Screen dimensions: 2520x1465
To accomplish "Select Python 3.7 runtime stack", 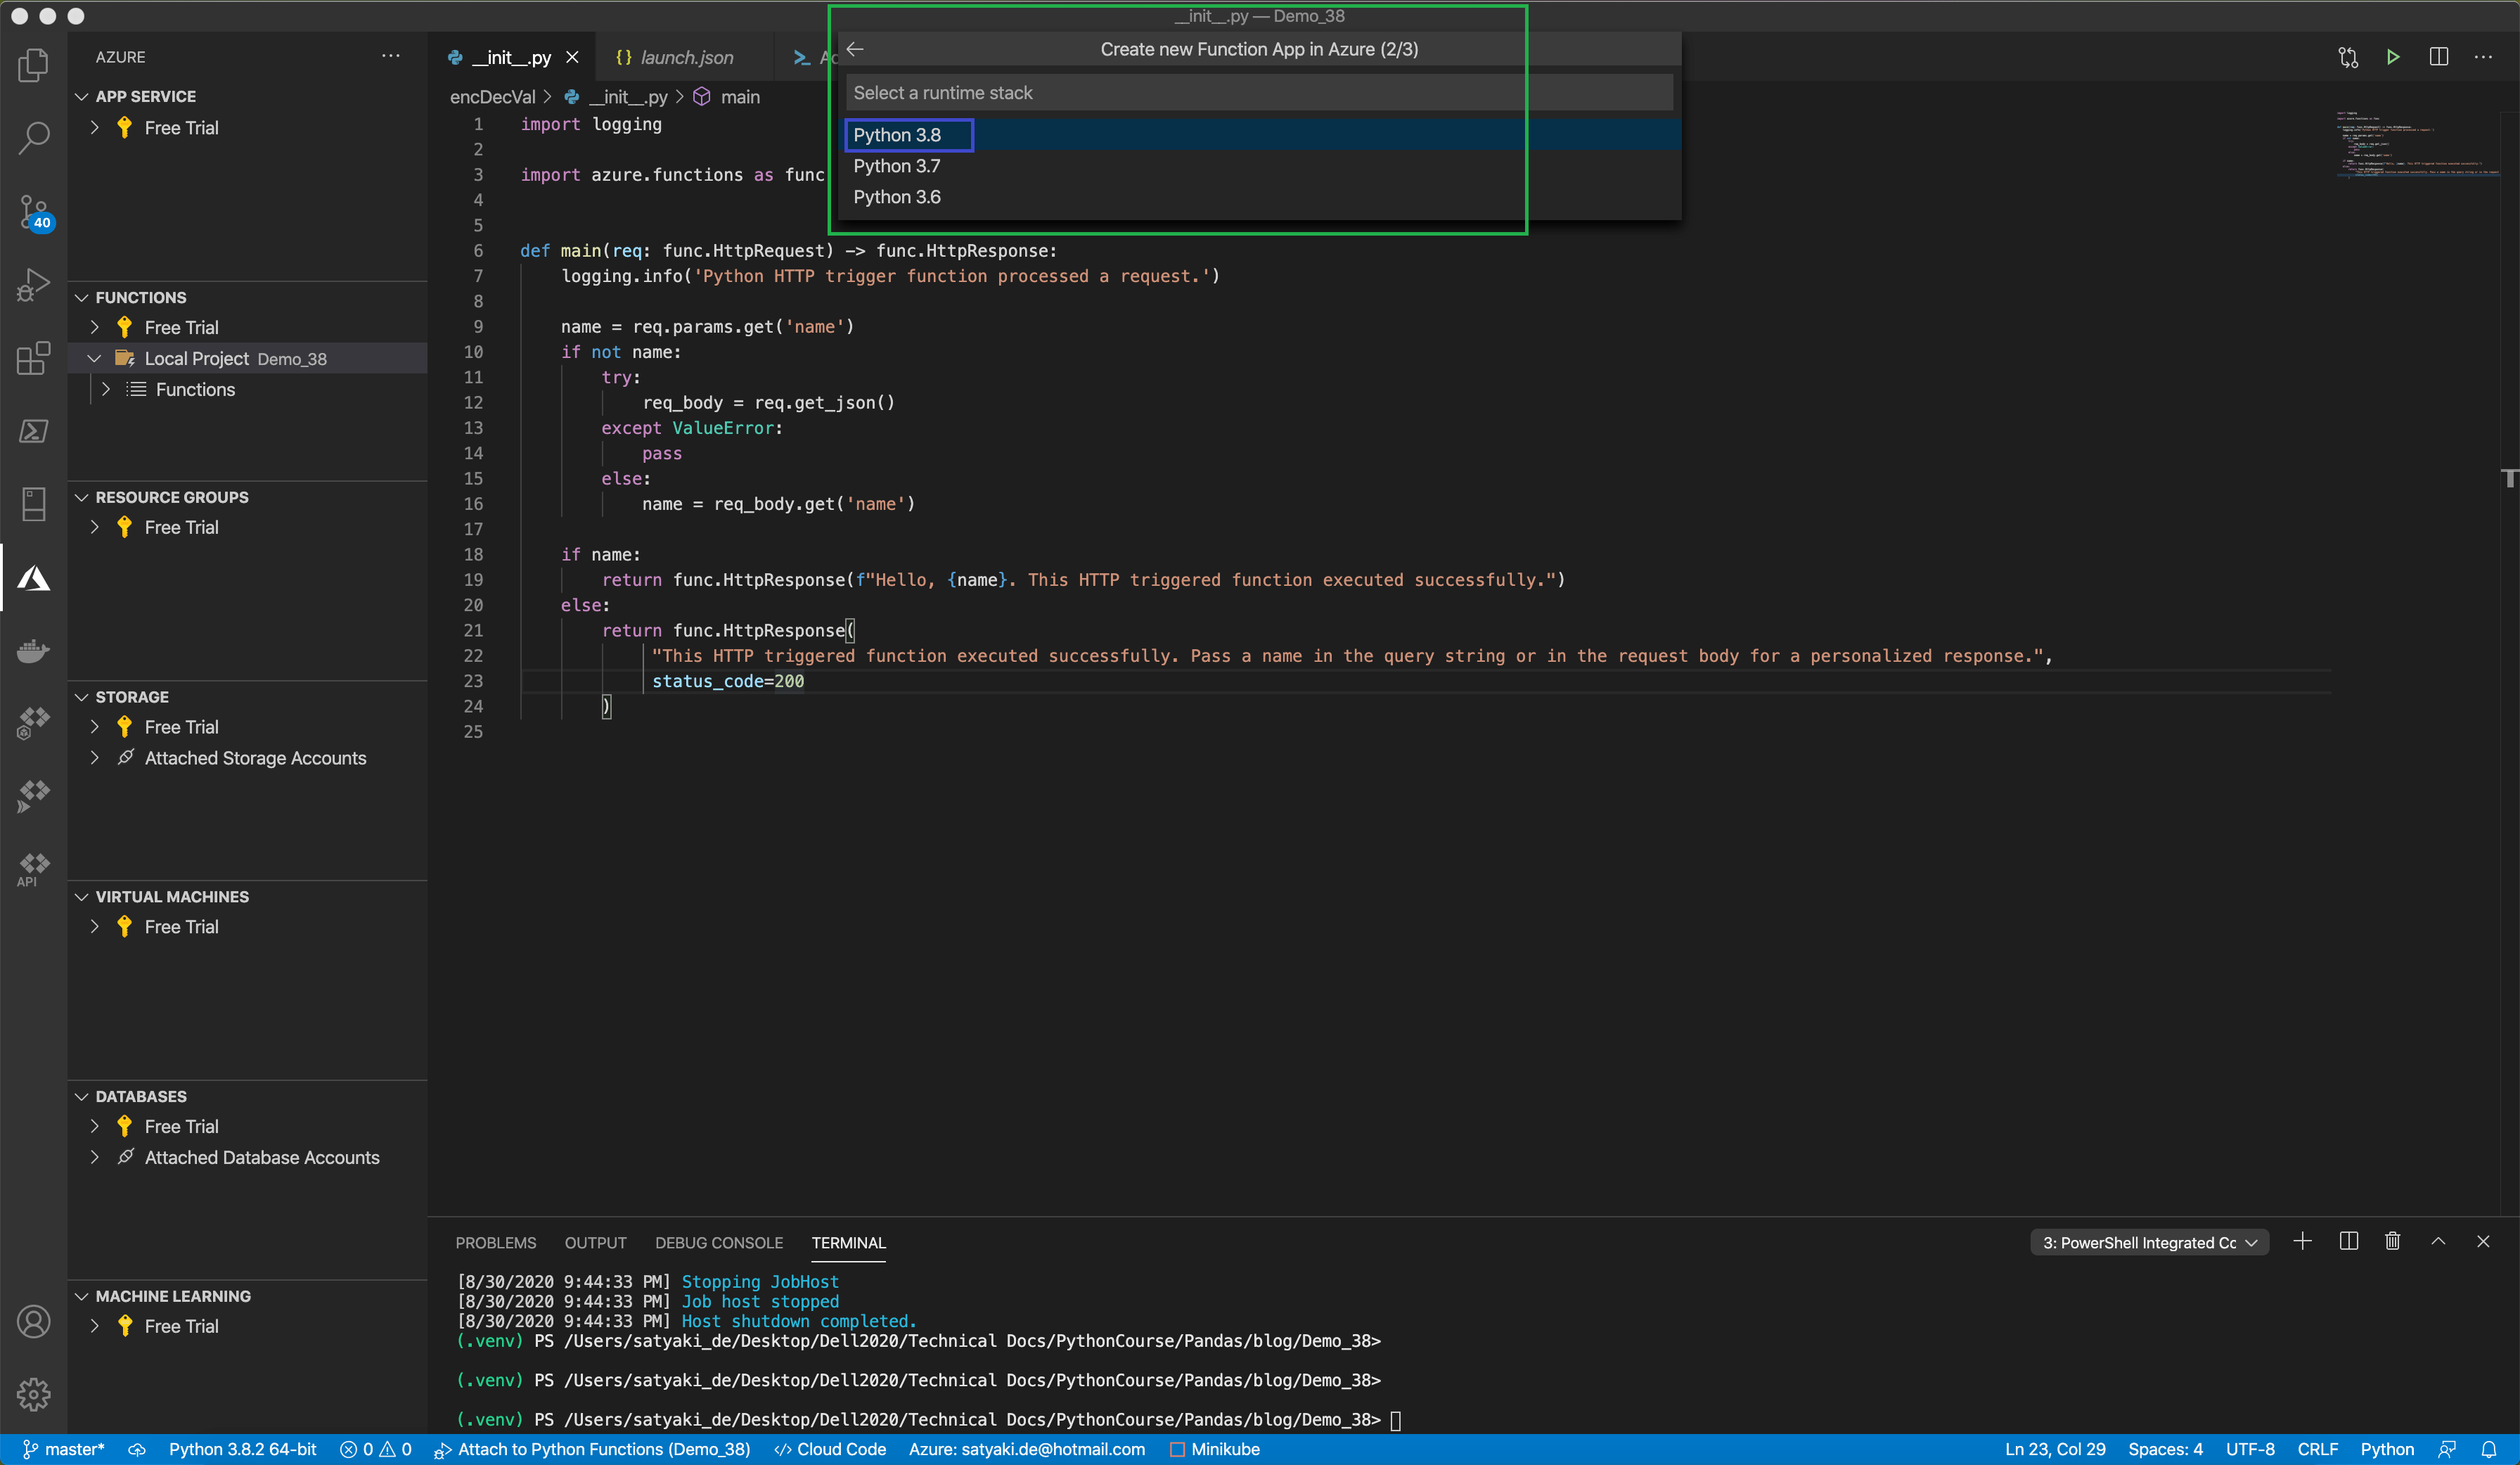I will [896, 166].
